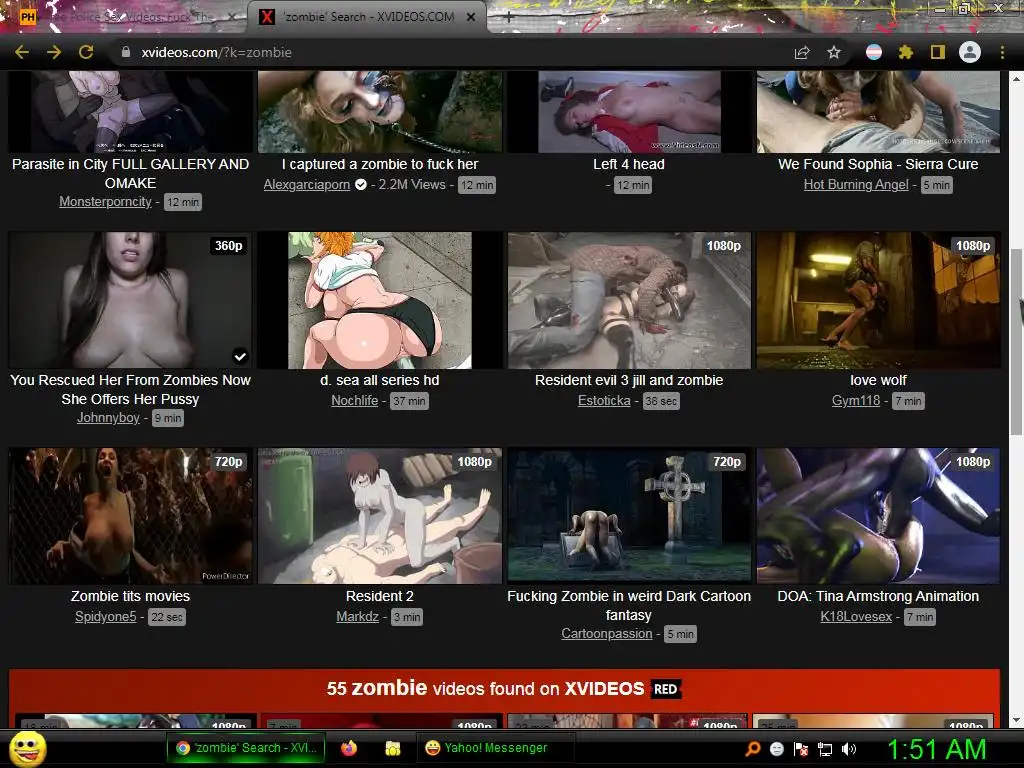Open the share page icon
1024x768 pixels.
[802, 52]
